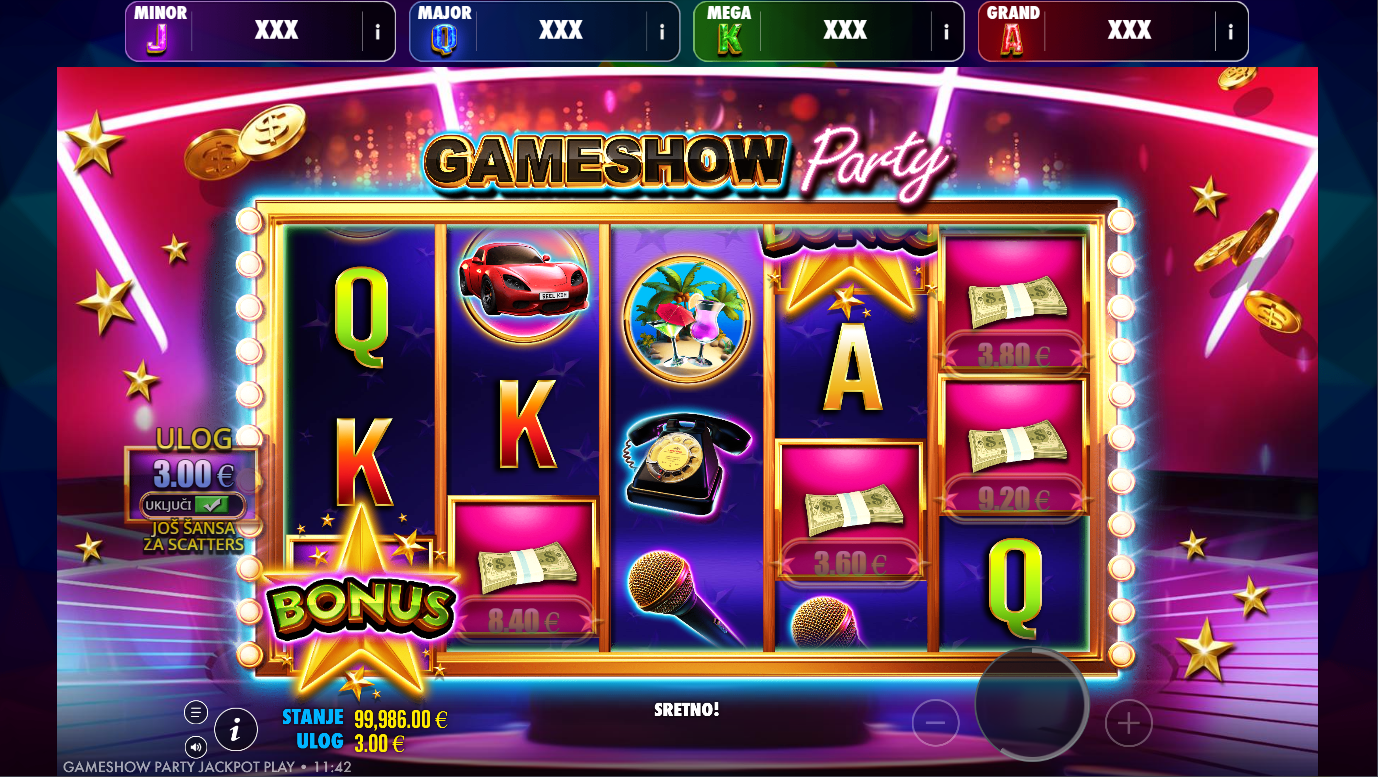The height and width of the screenshot is (777, 1378).
Task: Open the game info button
Action: click(x=236, y=730)
